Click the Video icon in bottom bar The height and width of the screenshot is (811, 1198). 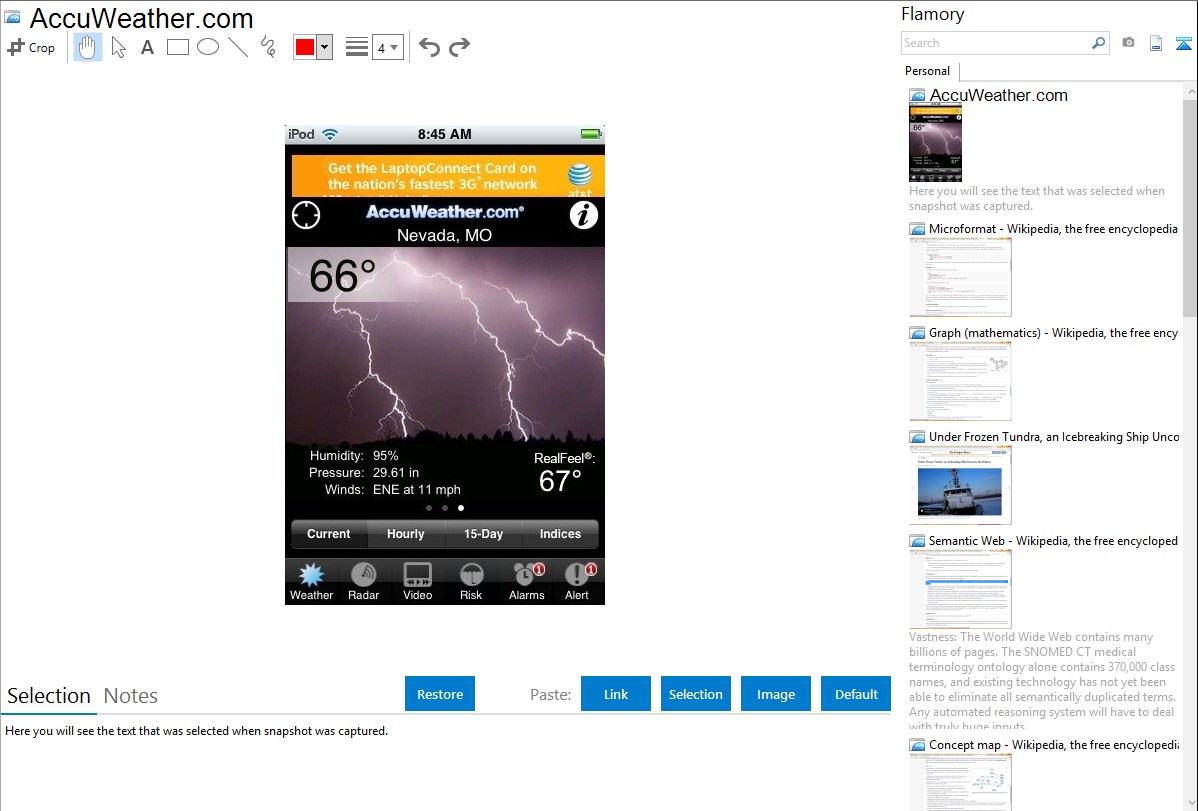[x=418, y=582]
